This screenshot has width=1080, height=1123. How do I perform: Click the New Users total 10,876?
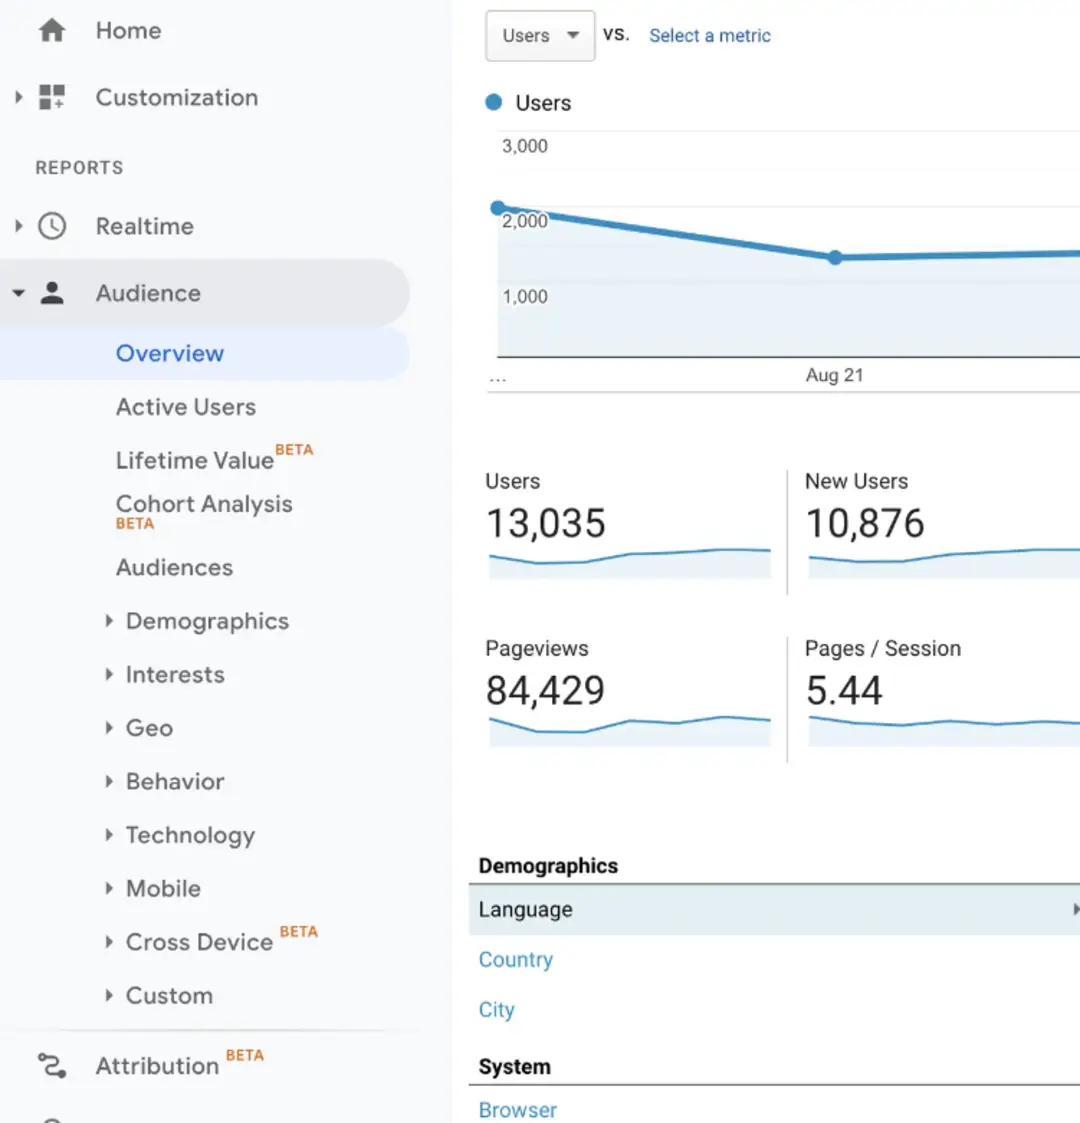[865, 523]
